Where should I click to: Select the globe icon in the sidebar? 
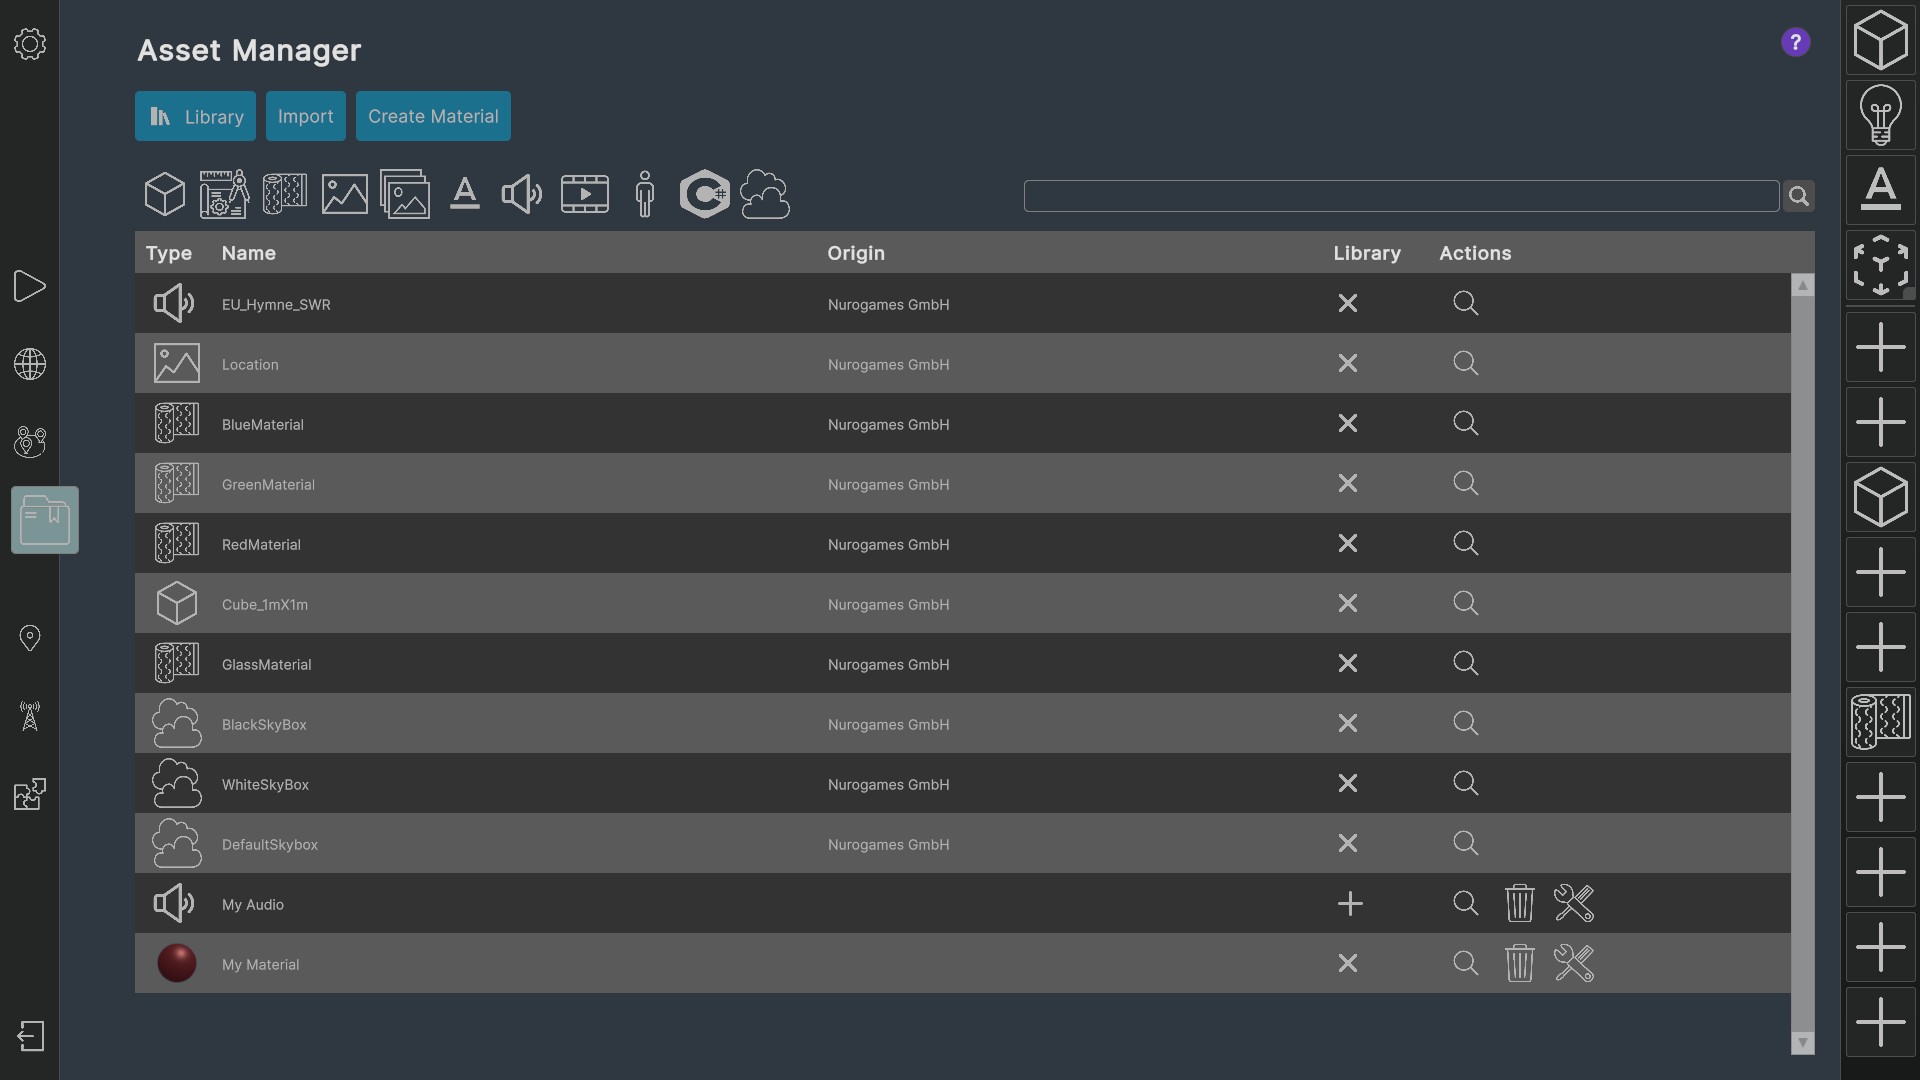tap(29, 364)
